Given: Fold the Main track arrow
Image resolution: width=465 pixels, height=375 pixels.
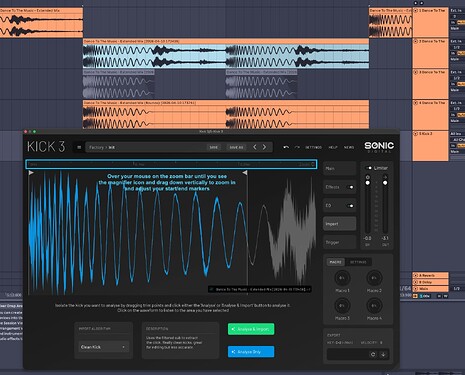Looking at the screenshot, I should [x=415, y=289].
